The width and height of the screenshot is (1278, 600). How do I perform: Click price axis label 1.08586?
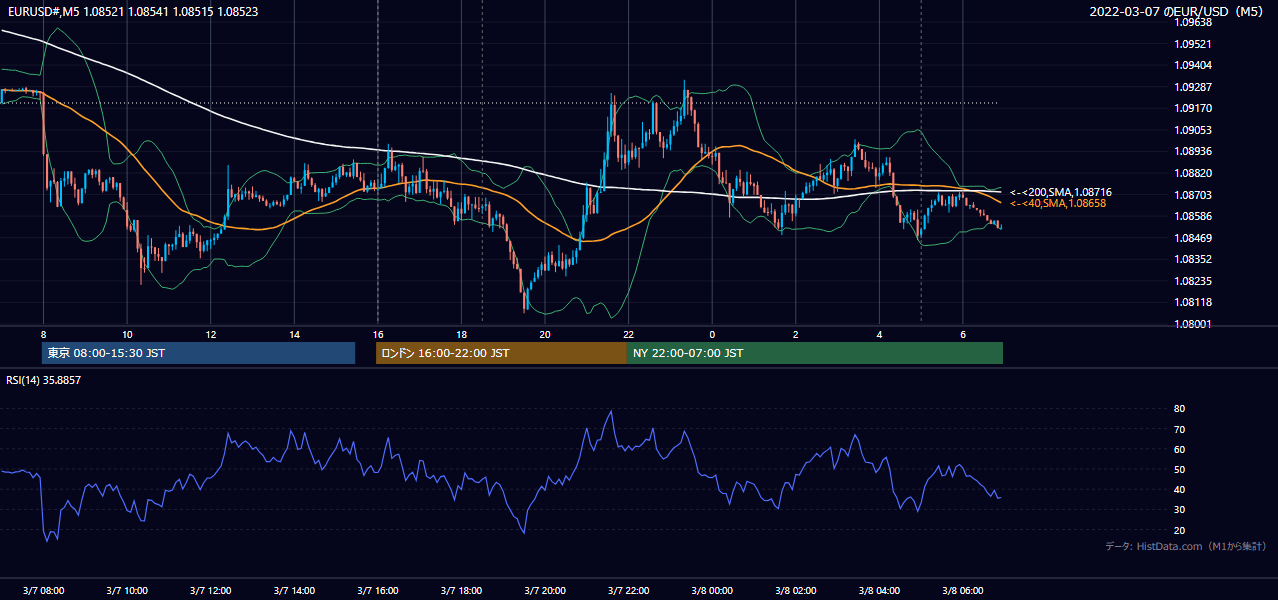pos(1194,216)
